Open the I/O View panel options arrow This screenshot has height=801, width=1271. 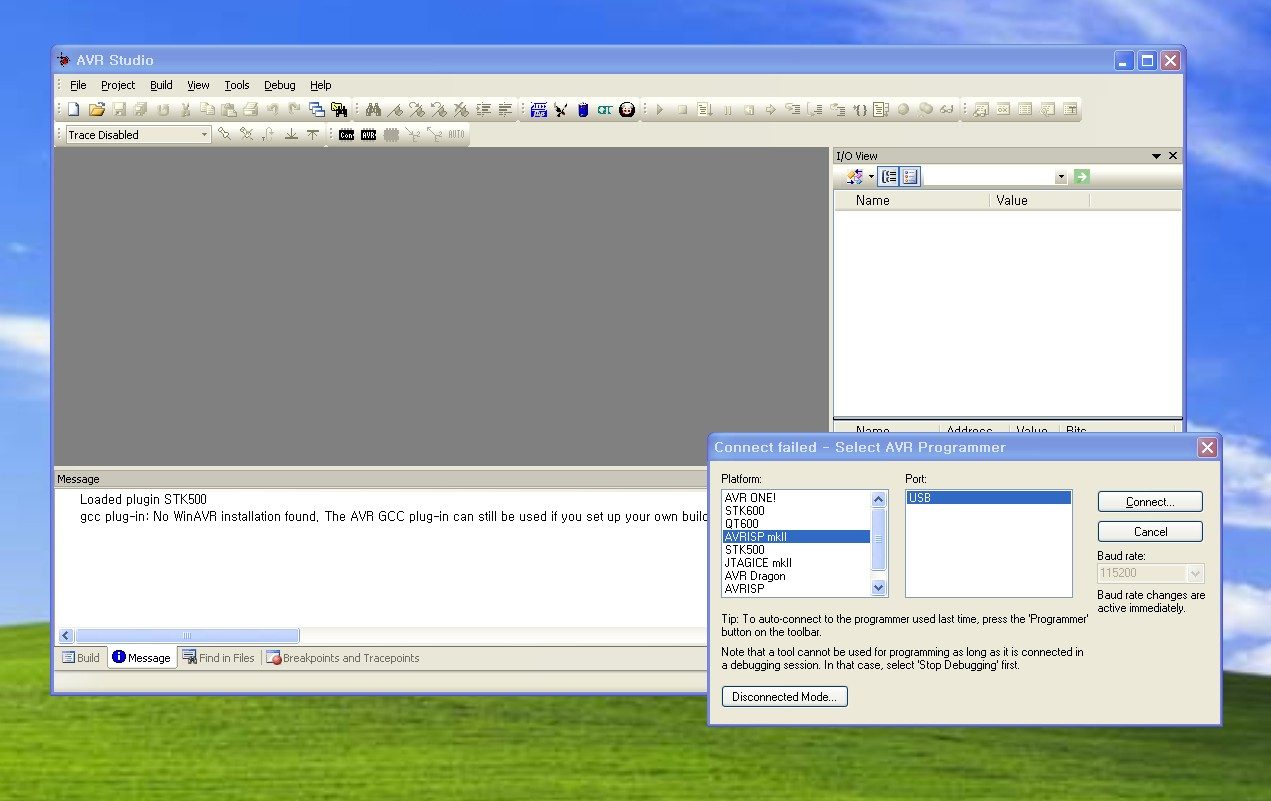click(1156, 156)
